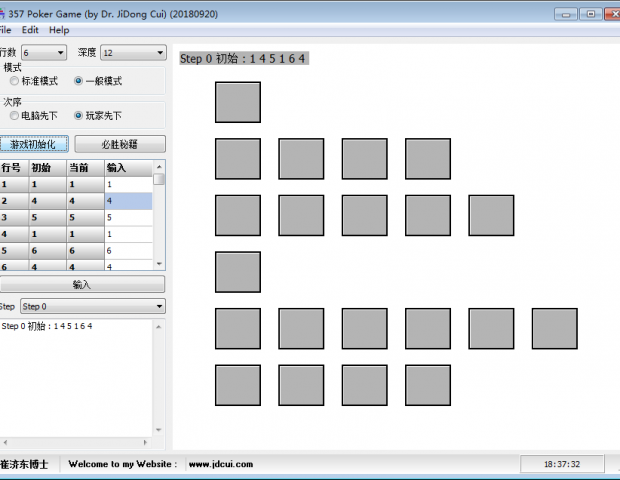620x480 pixels.
Task: Open the 行数 row count dropdown
Action: tap(45, 52)
